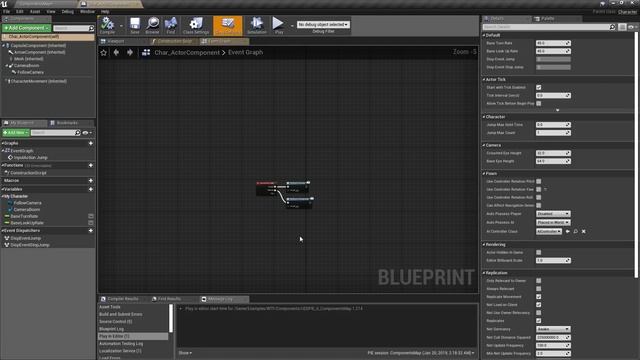
Task: Toggle Use Controller Rotation Pitch checkbox
Action: click(x=539, y=181)
